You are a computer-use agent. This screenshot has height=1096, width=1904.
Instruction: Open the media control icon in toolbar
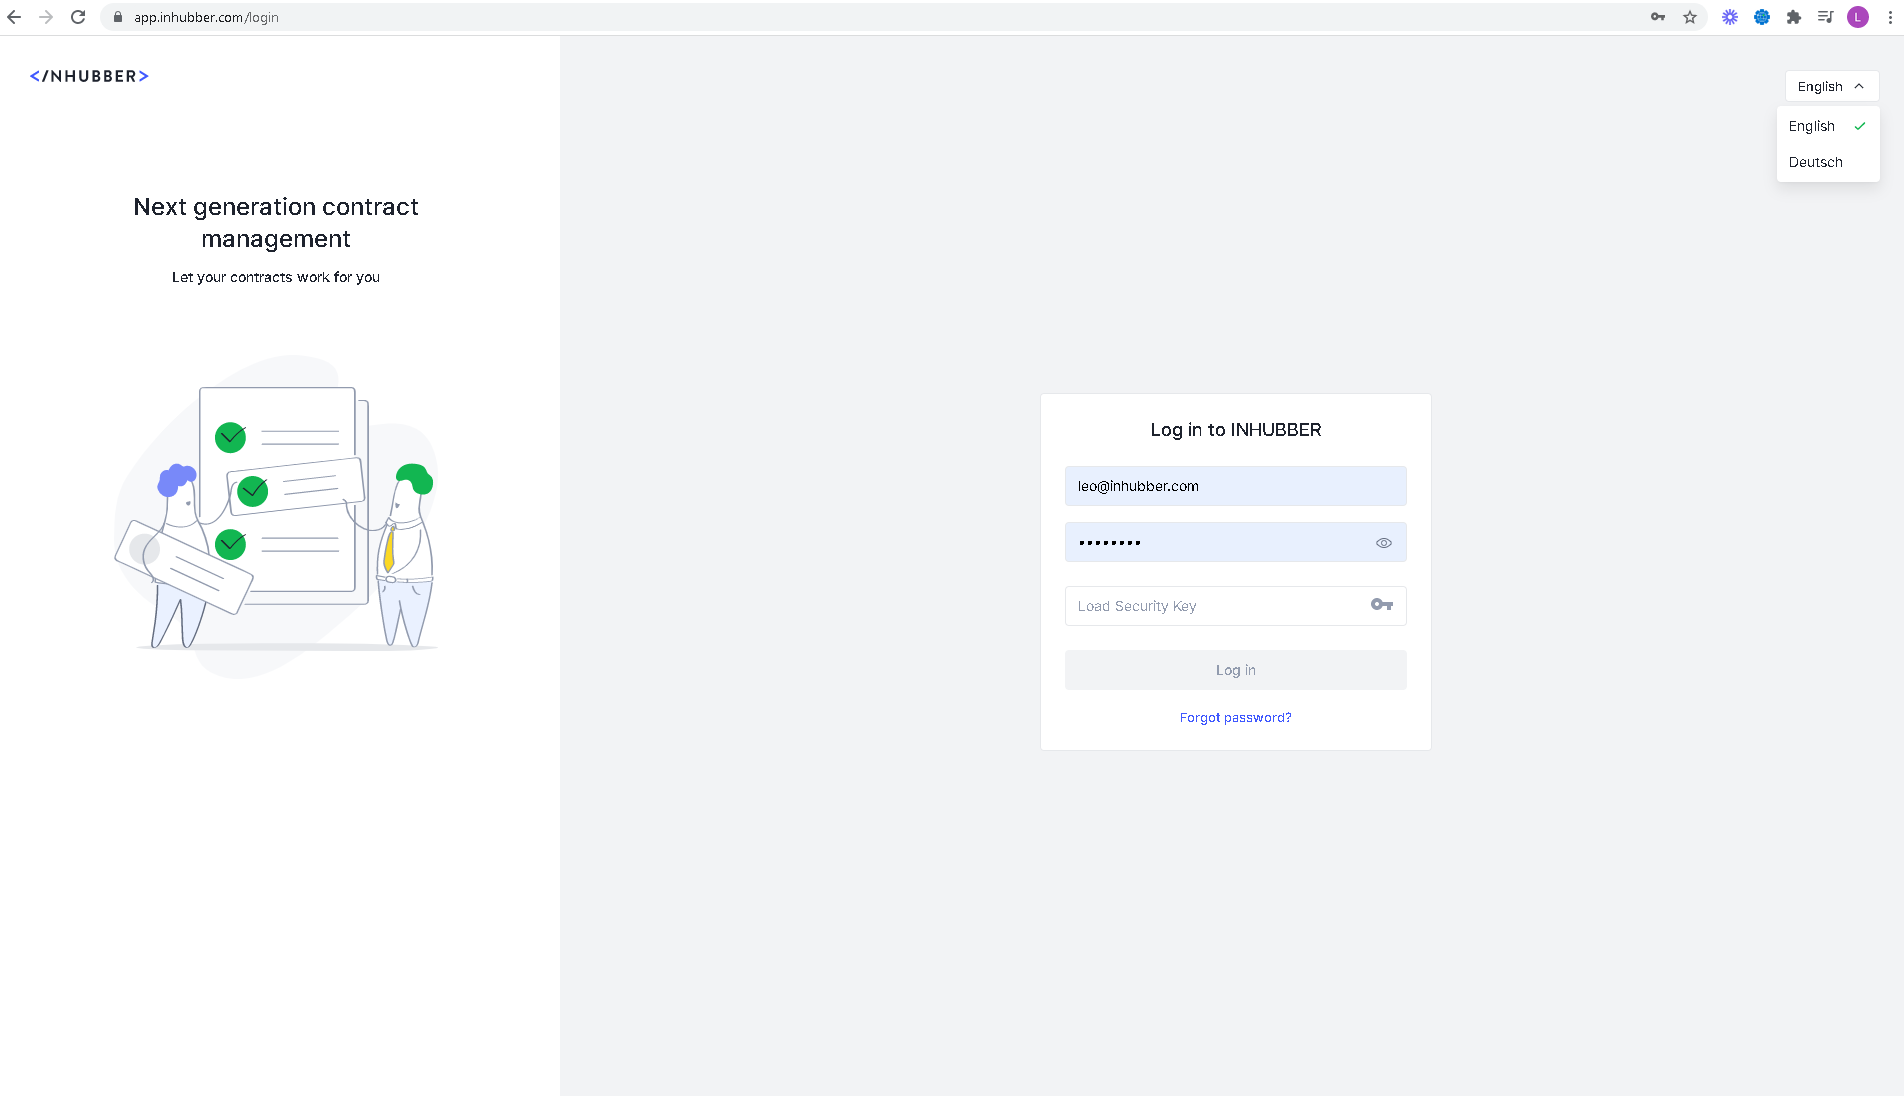tap(1826, 17)
